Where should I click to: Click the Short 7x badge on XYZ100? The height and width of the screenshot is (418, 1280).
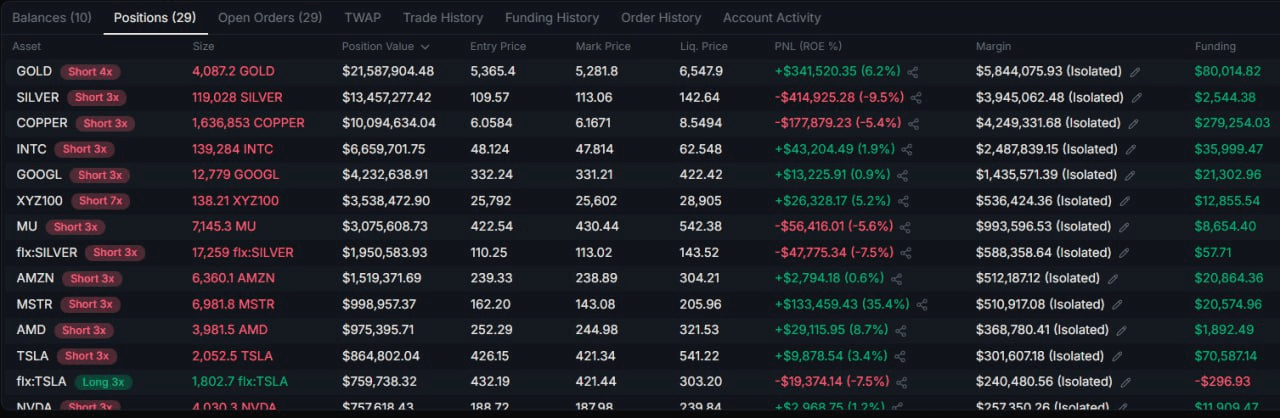click(100, 201)
